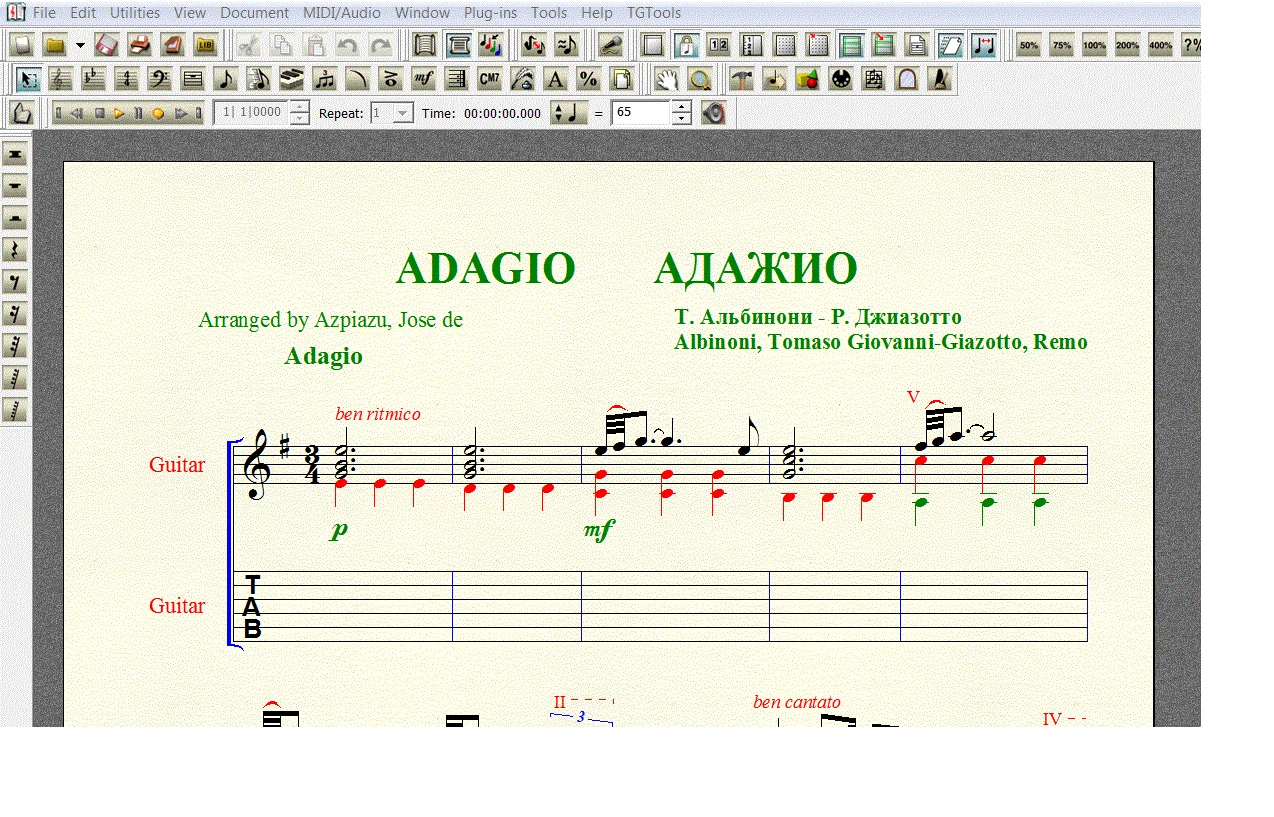Select the Text tool letter A

555,79
